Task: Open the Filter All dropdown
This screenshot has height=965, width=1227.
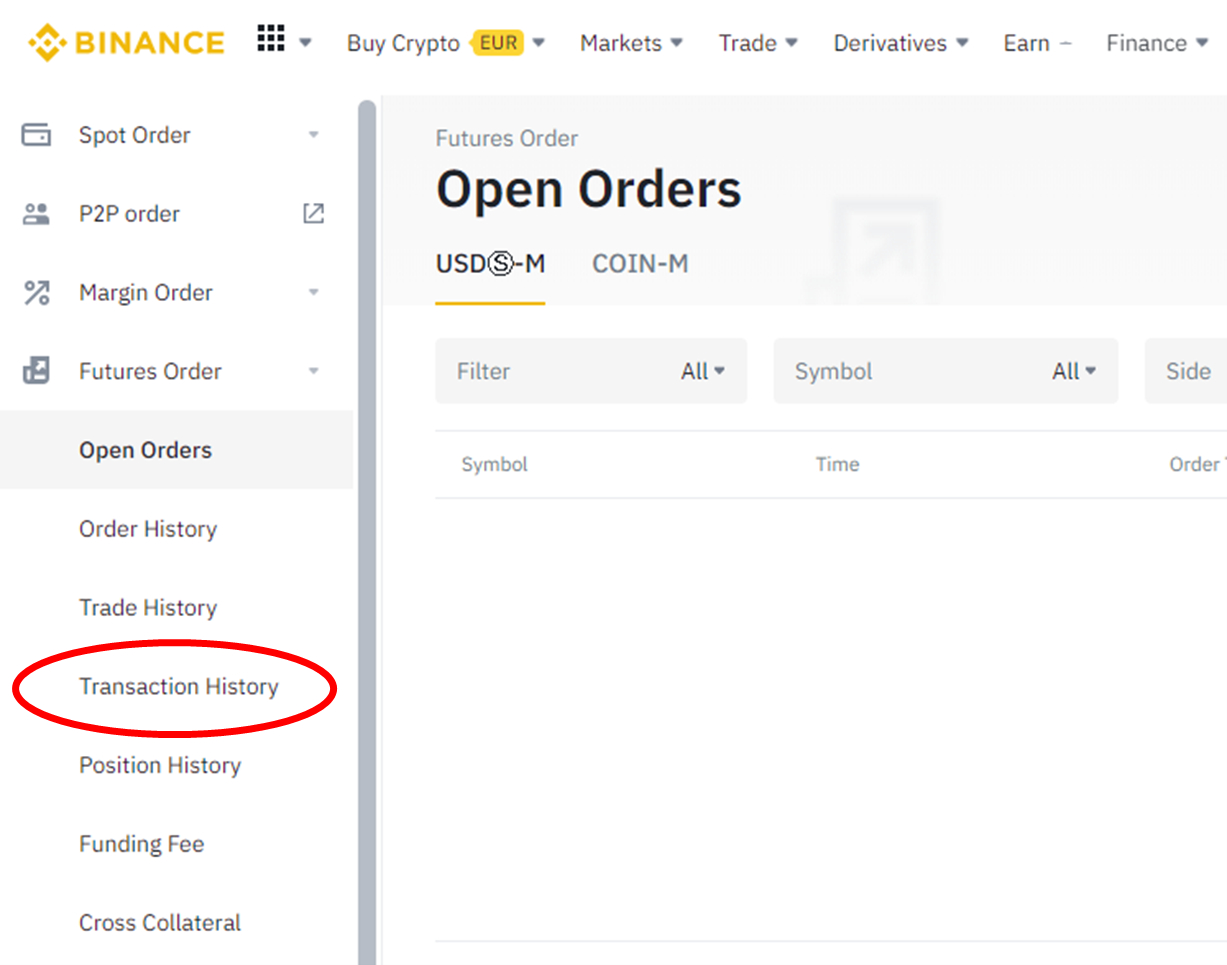Action: 591,371
